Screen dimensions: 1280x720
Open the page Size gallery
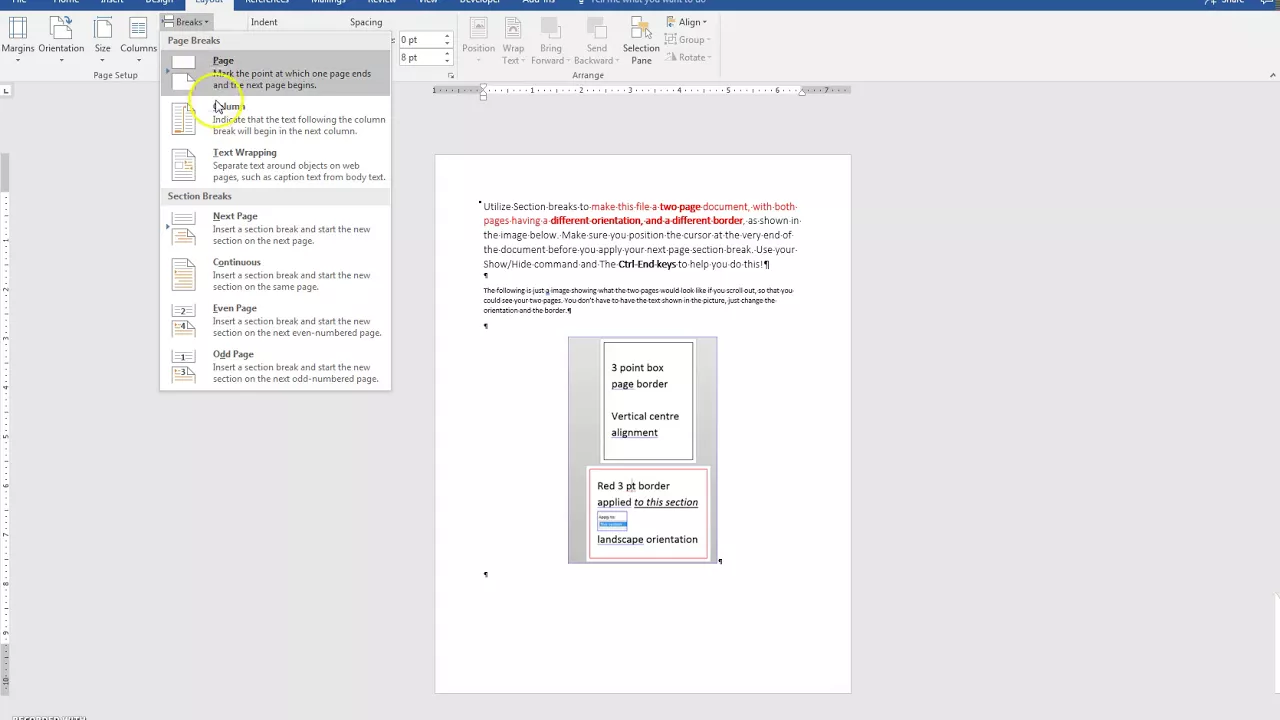click(x=103, y=40)
